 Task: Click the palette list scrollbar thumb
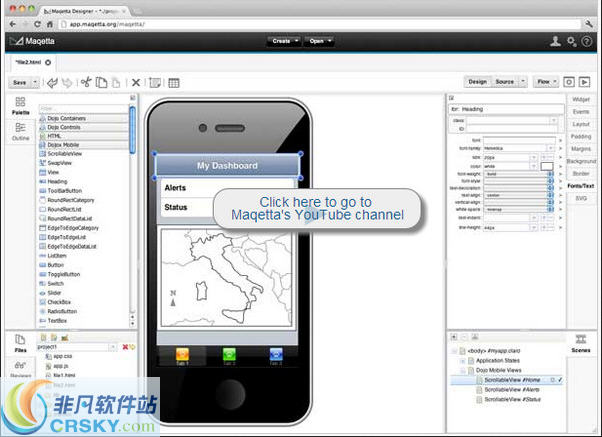click(132, 129)
